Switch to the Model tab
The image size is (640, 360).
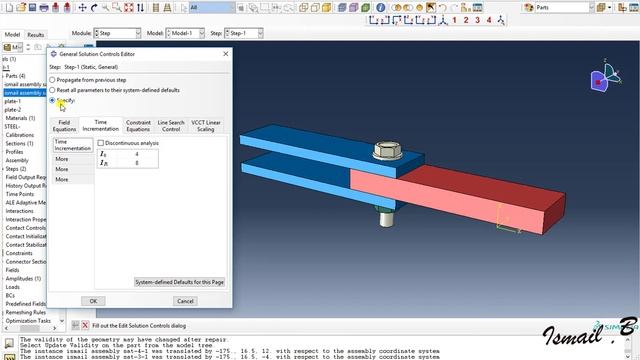click(x=12, y=35)
